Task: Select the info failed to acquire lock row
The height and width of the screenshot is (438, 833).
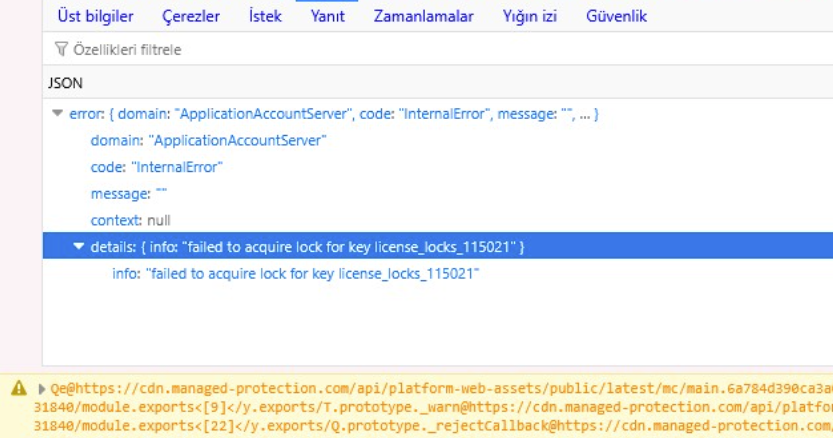Action: (438, 274)
